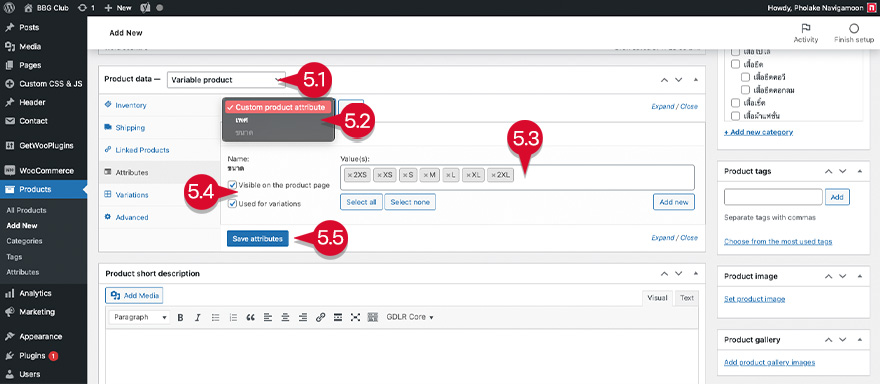Check the เสื้อยืด category checkbox
880x384 pixels.
point(735,64)
